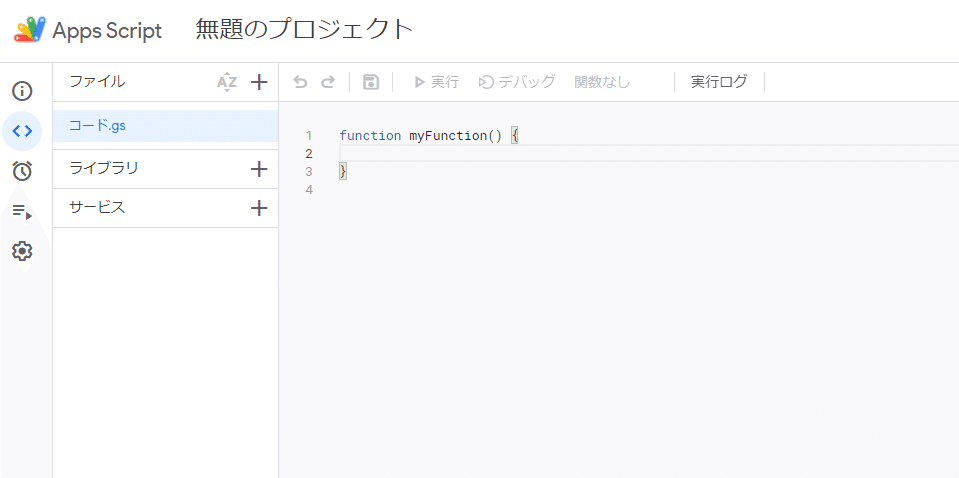The width and height of the screenshot is (959, 478).
Task: Click line number 4 in the gutter
Action: coord(309,189)
